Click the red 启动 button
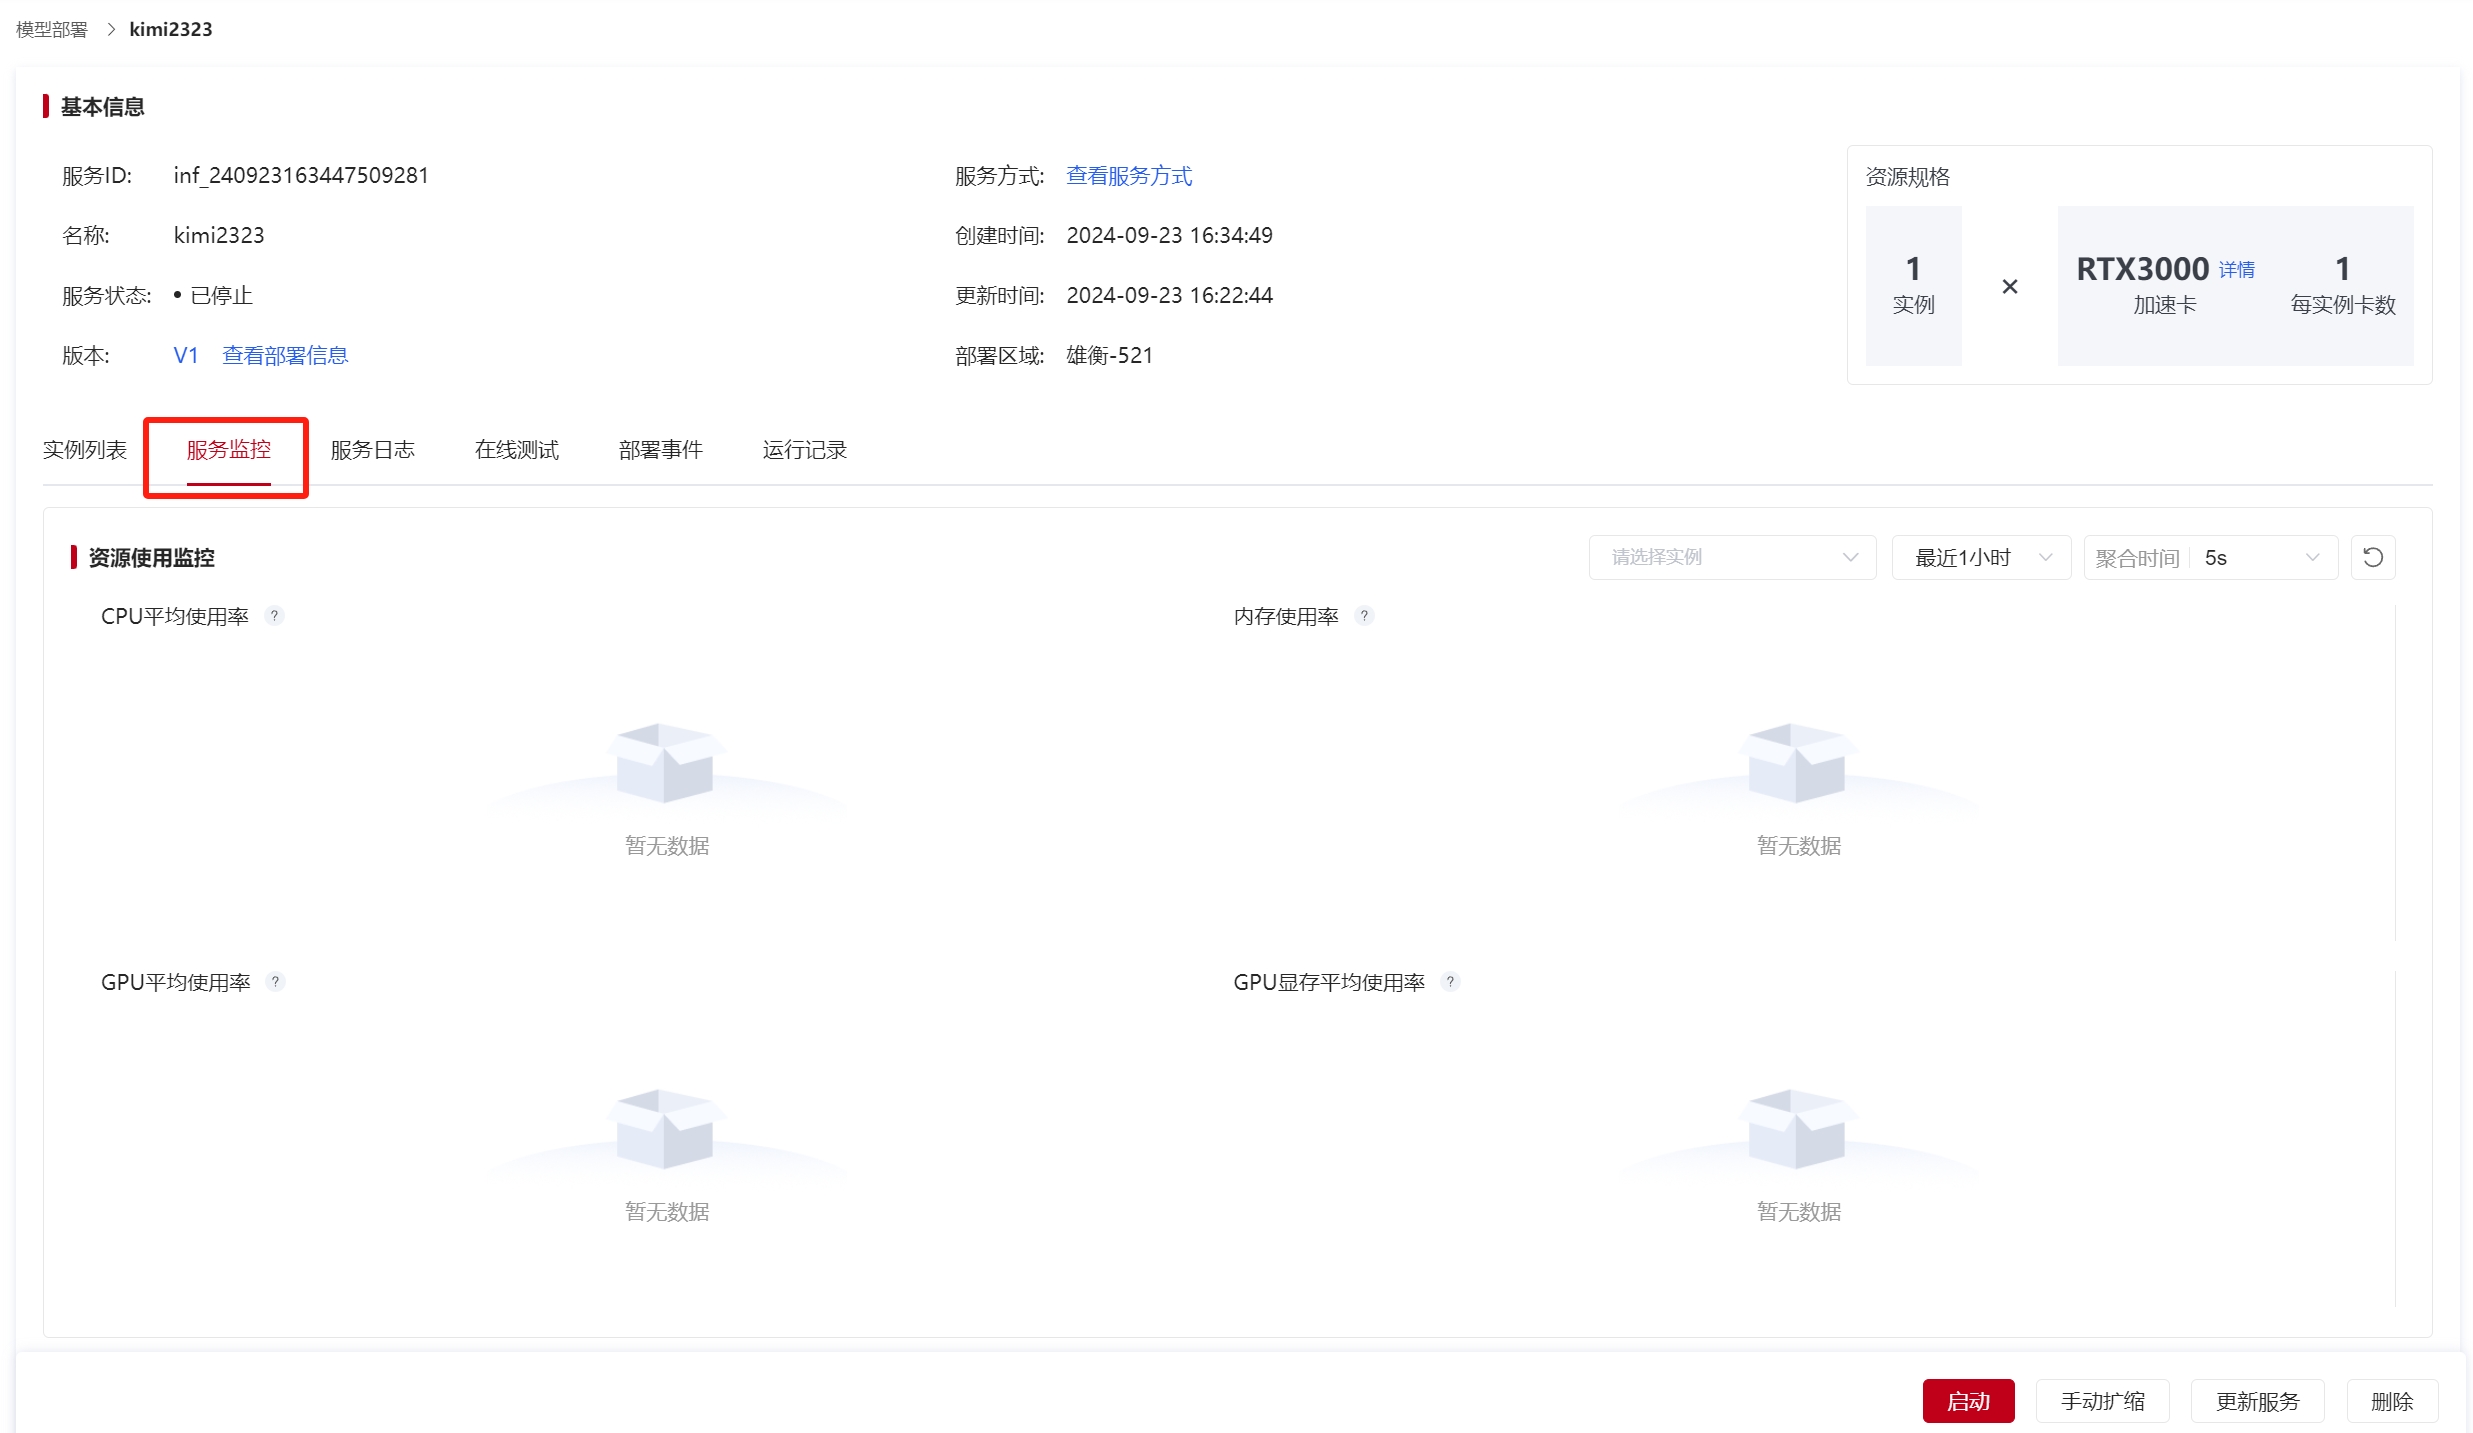2473x1433 pixels. (1967, 1401)
